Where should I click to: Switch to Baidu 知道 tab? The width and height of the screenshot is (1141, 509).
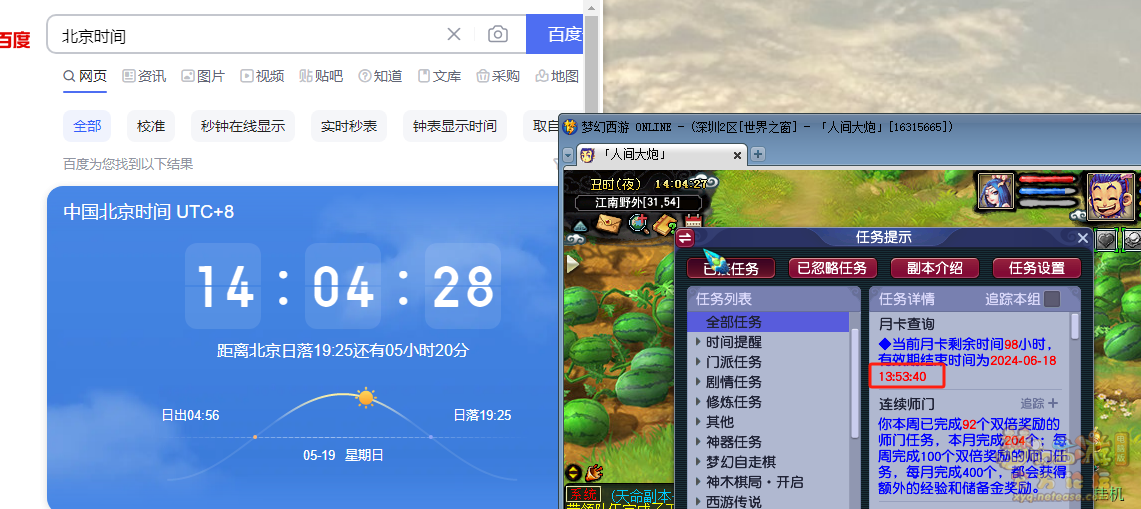pos(381,76)
